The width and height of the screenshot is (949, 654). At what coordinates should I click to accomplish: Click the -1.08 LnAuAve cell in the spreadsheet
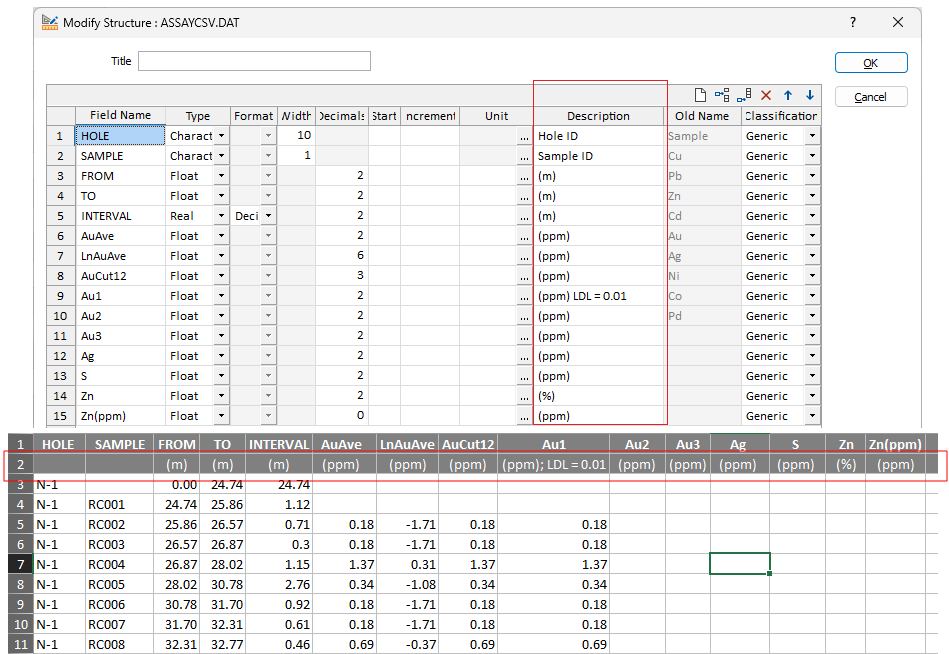pos(407,584)
